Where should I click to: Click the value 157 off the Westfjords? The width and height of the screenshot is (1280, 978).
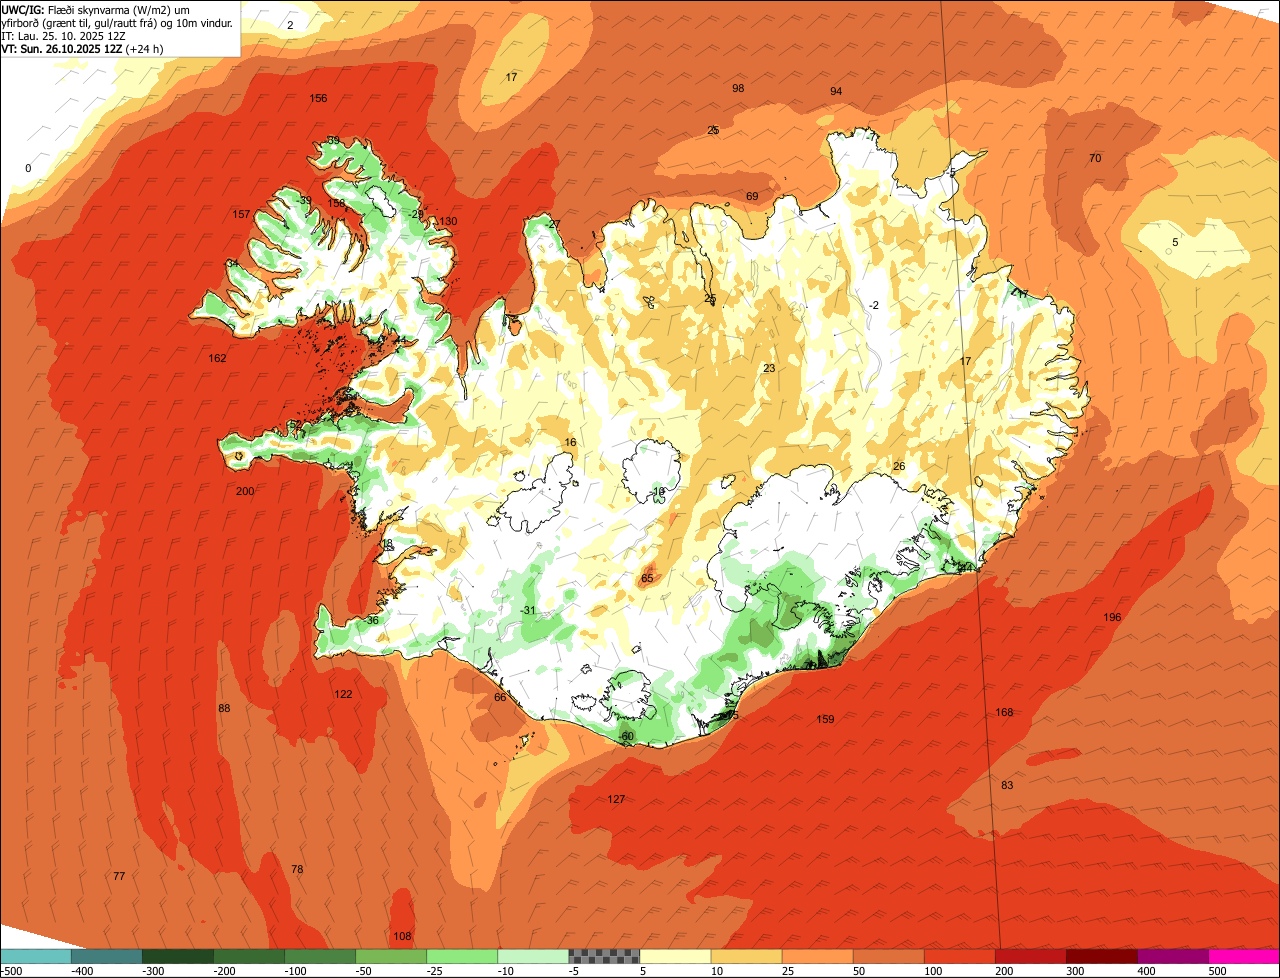tap(241, 214)
